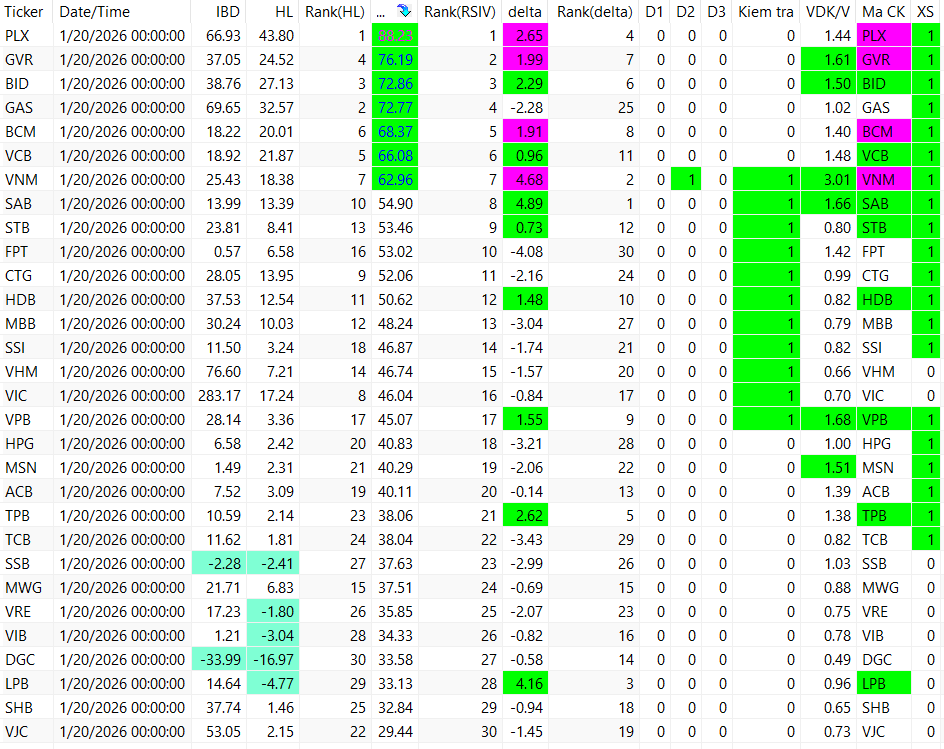Click the sort arrow icon in the RSIV column header
This screenshot has width=944, height=749.
404,11
